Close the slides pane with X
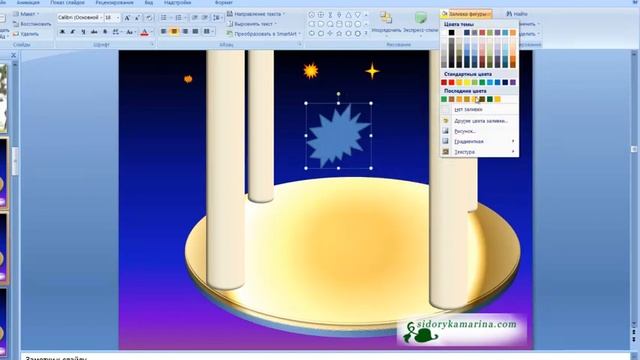Viewport: 640px width, 360px height. coord(13,55)
